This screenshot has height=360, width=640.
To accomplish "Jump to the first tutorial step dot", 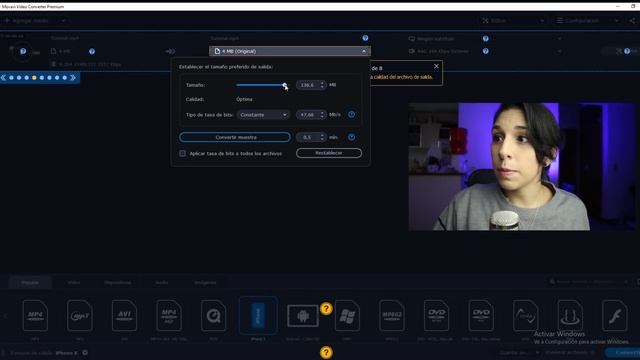I will [11, 78].
